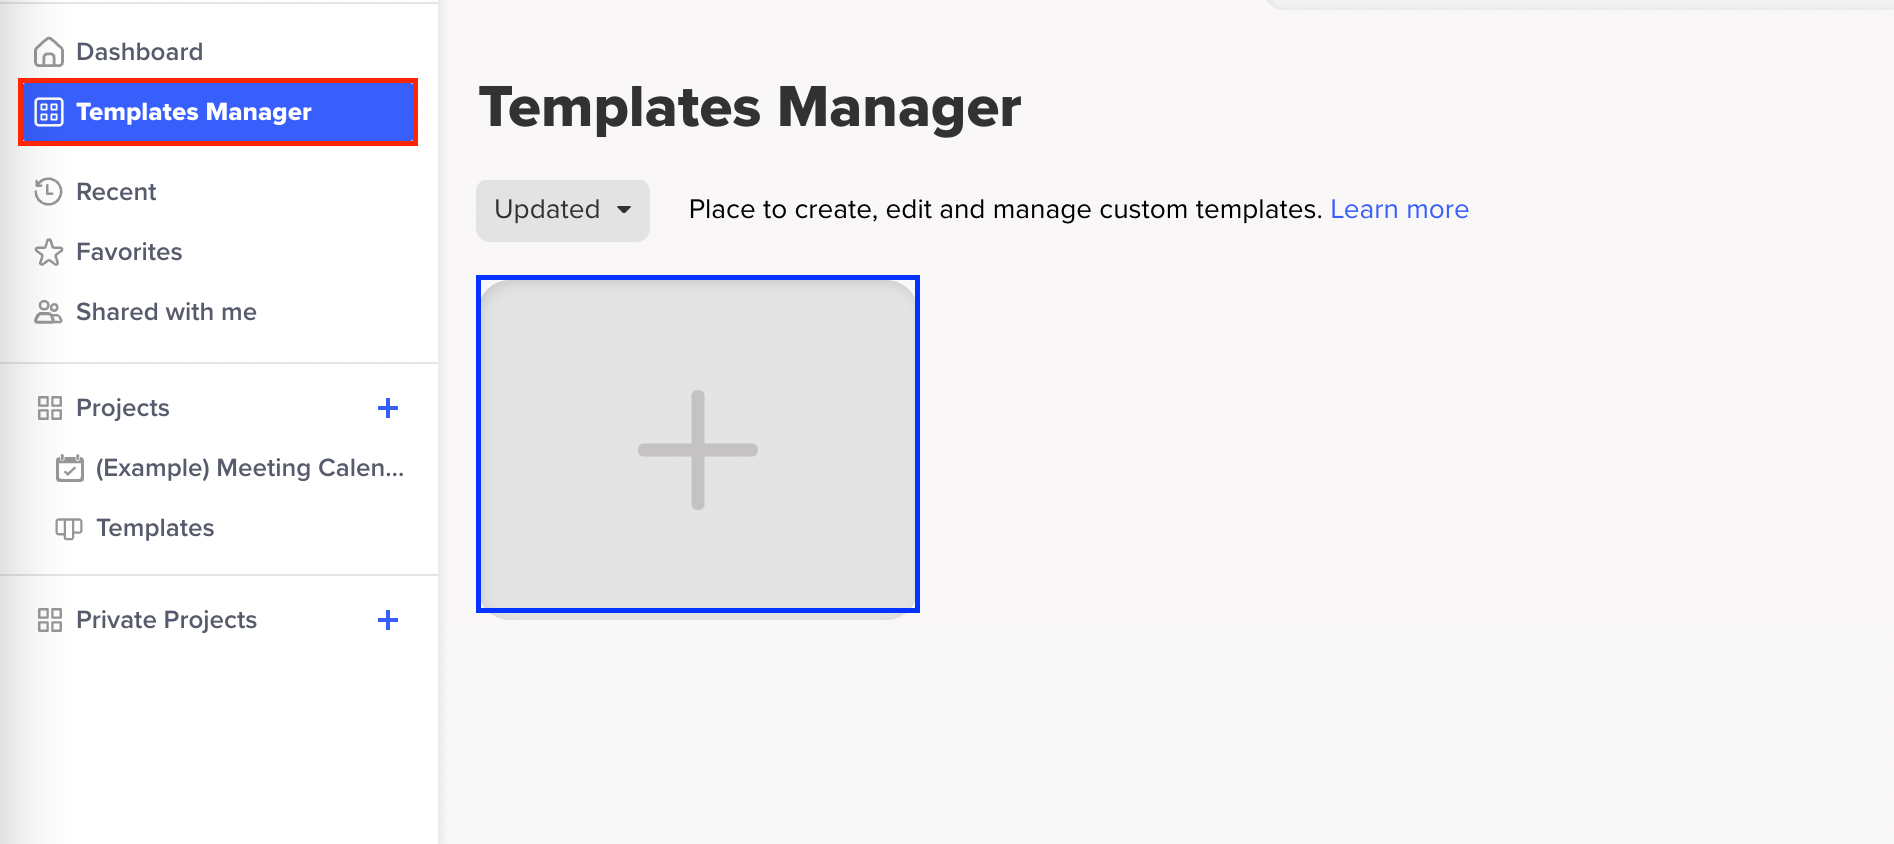This screenshot has height=844, width=1894.
Task: Expand the Private Projects section
Action: click(166, 620)
